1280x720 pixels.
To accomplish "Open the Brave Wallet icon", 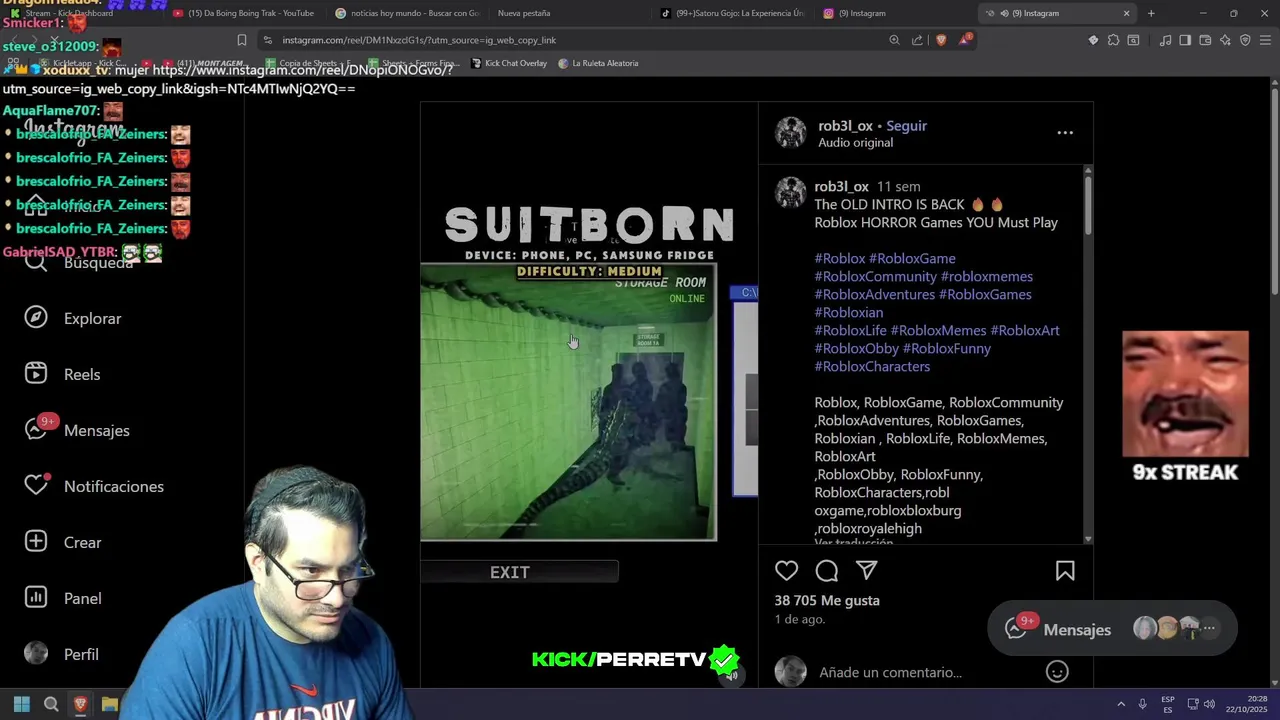I will pos(1205,40).
